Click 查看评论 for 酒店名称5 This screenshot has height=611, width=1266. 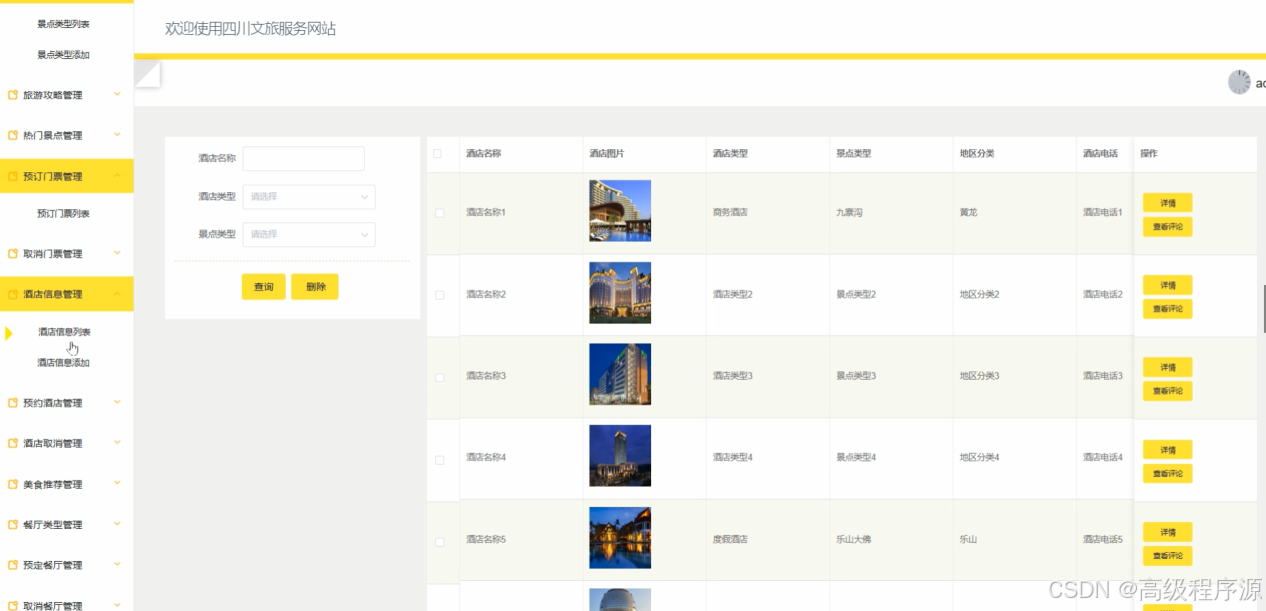[1167, 556]
